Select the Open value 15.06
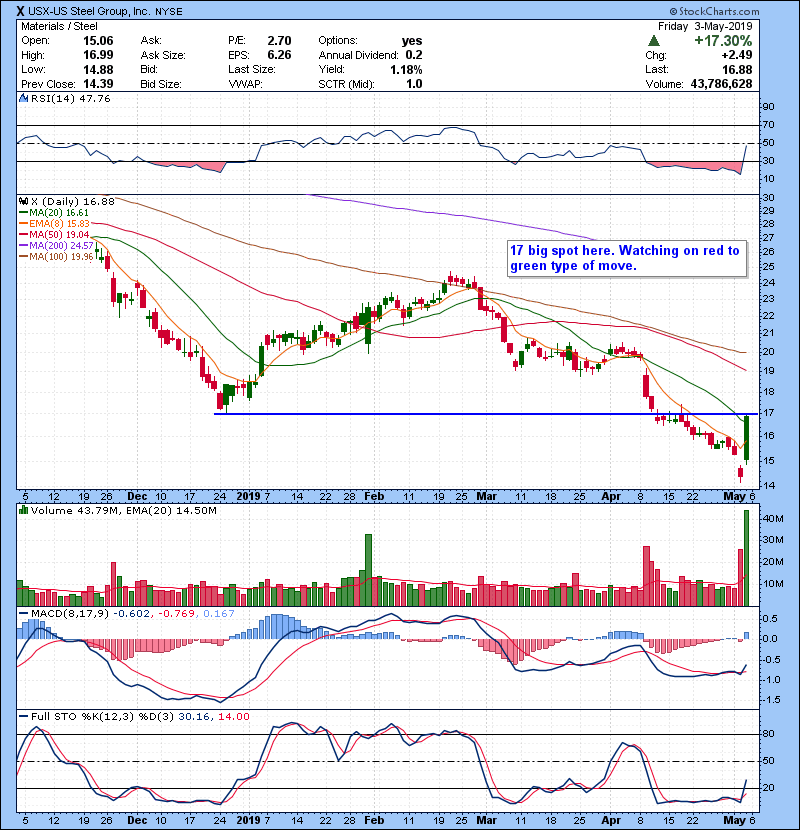This screenshot has width=800, height=830. pos(98,41)
